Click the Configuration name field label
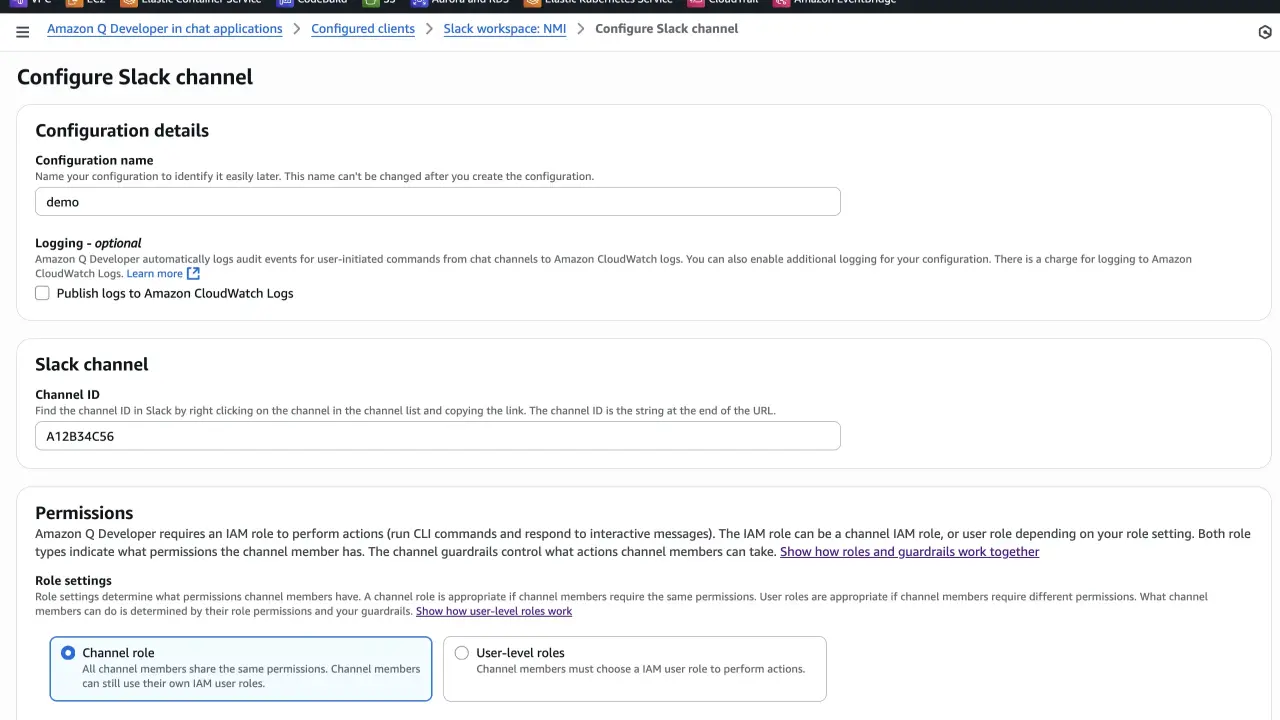This screenshot has width=1280, height=720. point(94,160)
